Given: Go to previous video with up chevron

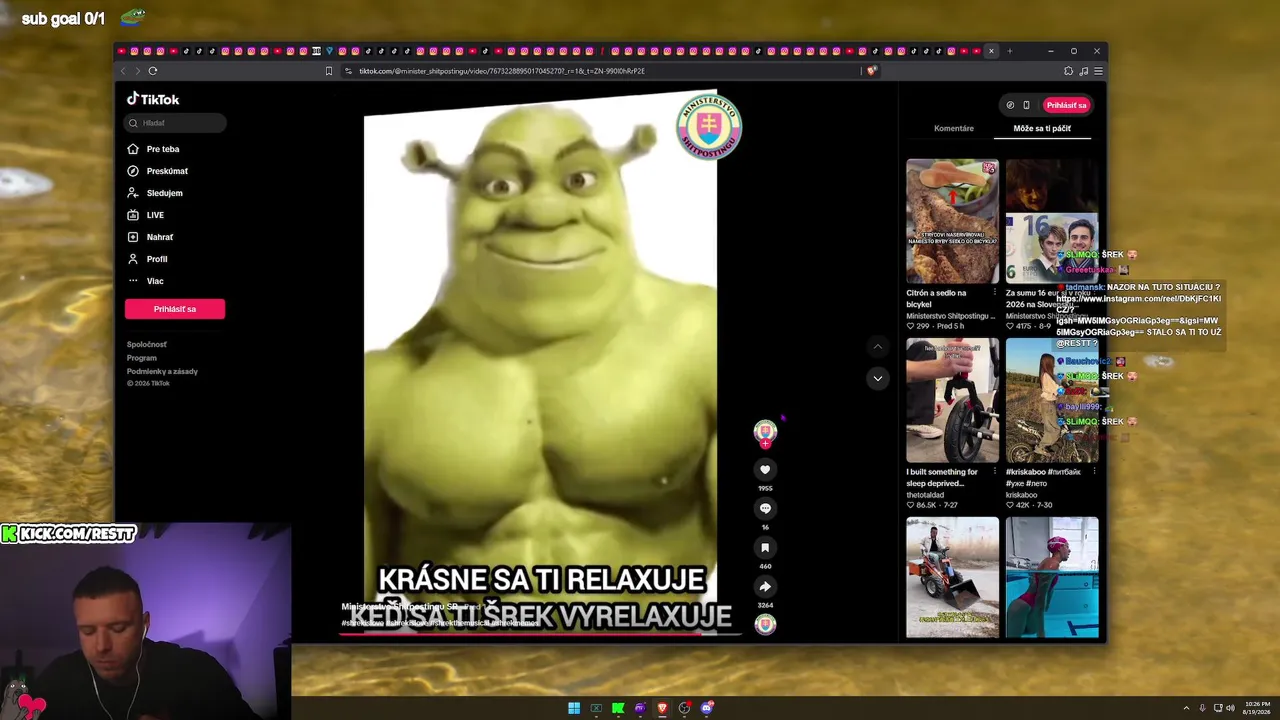Looking at the screenshot, I should click(877, 347).
